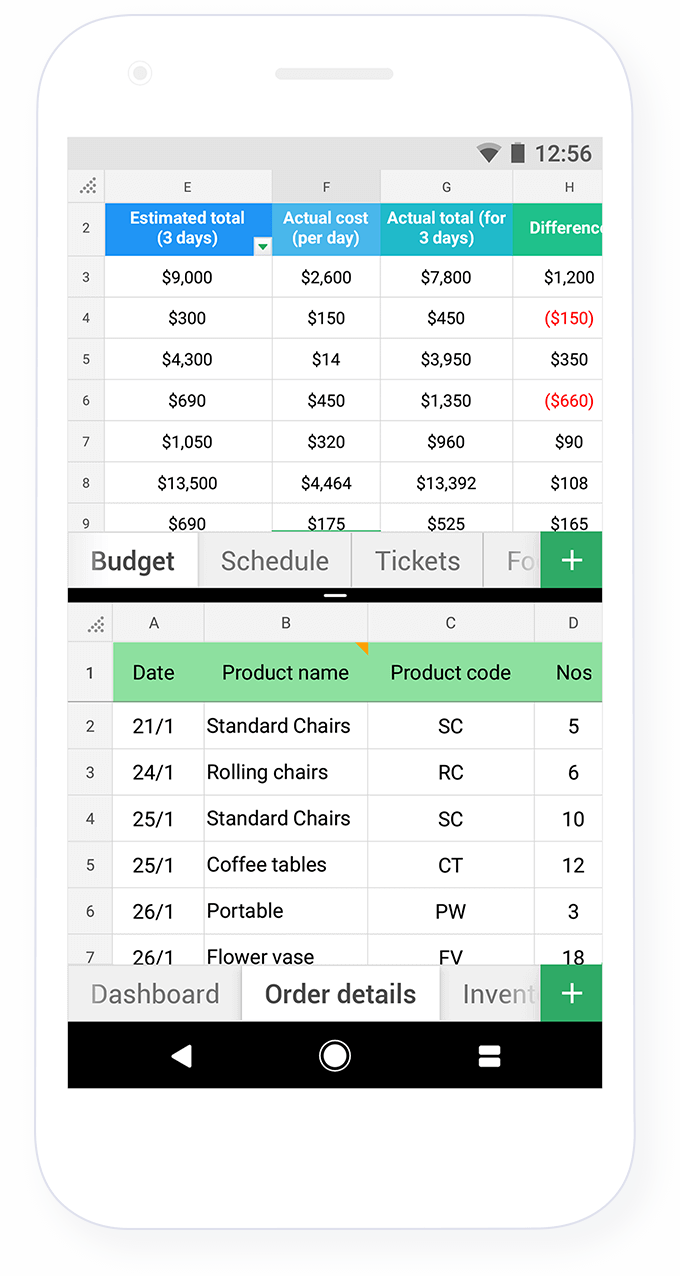Open the dropdown in the Estimated total cell
Image resolution: width=680 pixels, height=1276 pixels.
pos(261,246)
